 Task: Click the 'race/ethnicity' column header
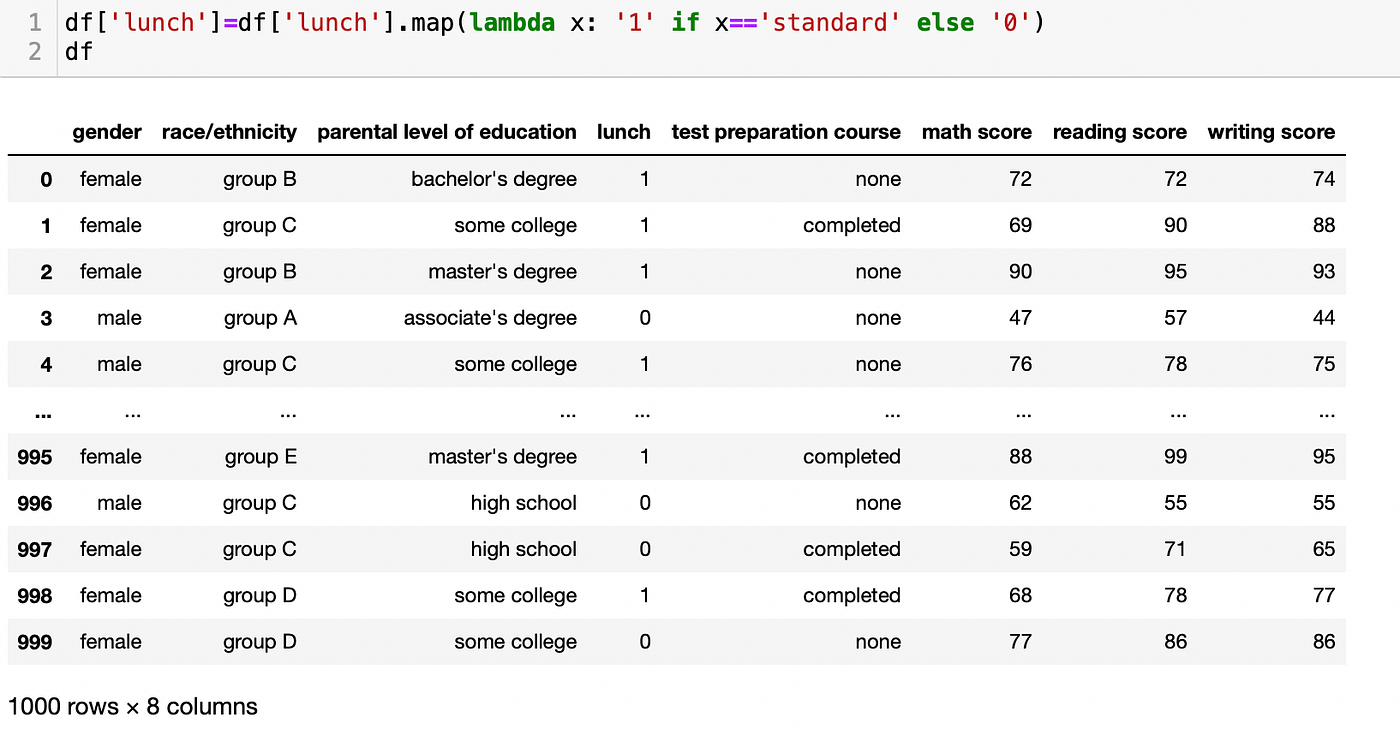pyautogui.click(x=229, y=132)
